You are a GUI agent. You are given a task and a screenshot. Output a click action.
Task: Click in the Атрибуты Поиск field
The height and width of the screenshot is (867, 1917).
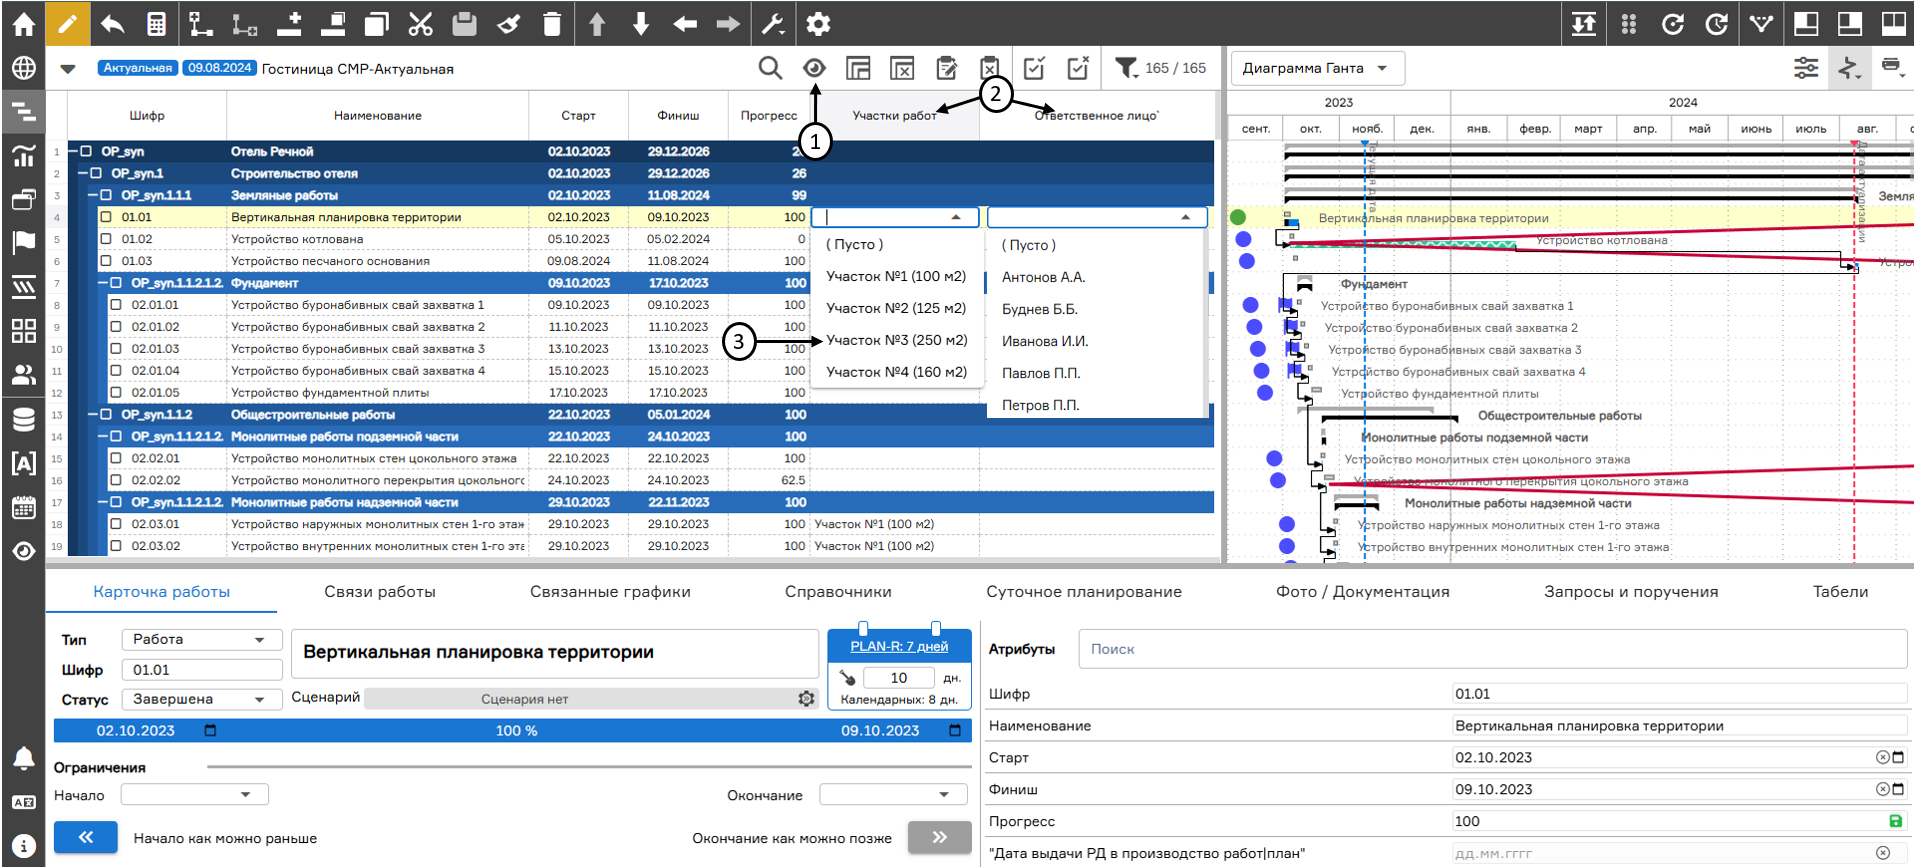click(x=1492, y=649)
